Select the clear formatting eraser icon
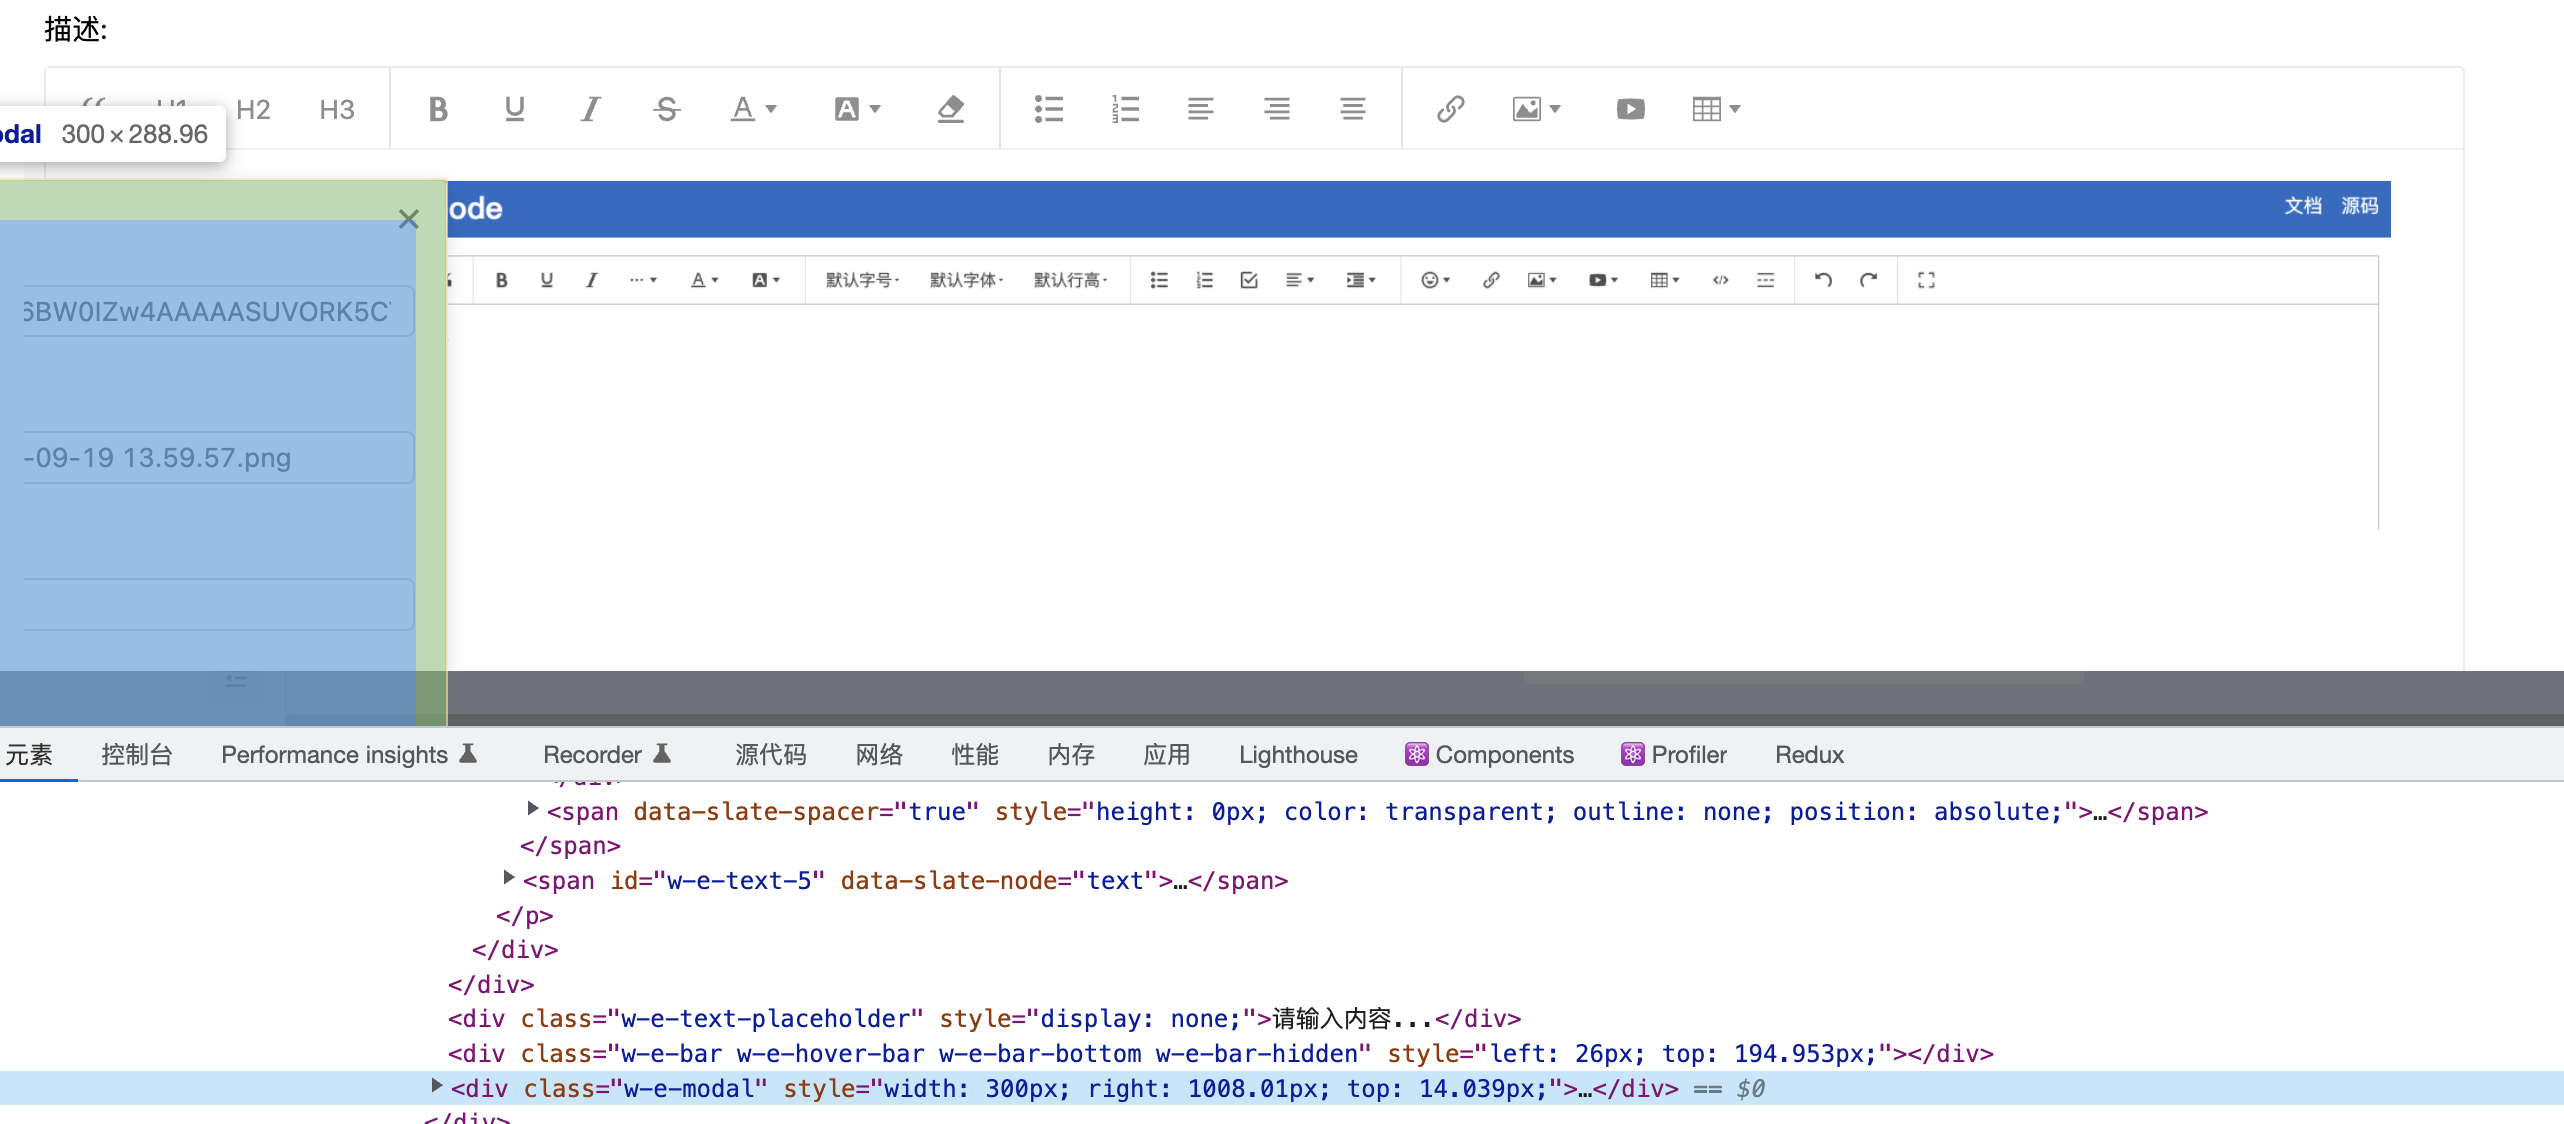Screen dimensions: 2564x1124 tap(952, 109)
